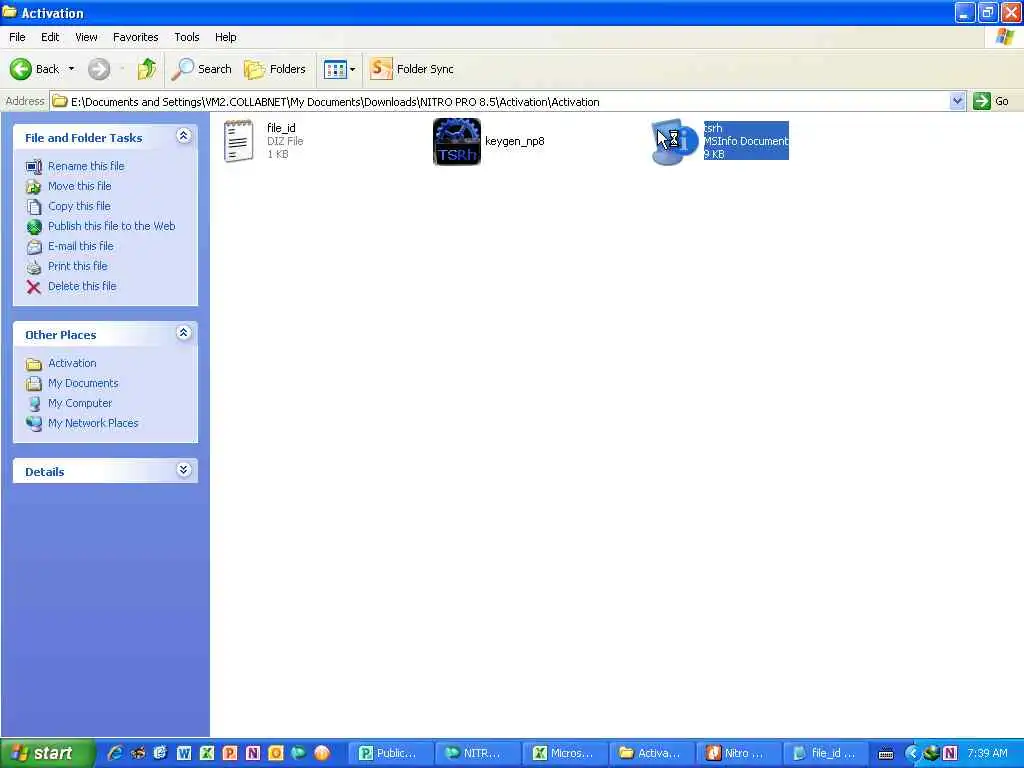Image resolution: width=1024 pixels, height=768 pixels.
Task: Click the Start button
Action: click(47, 753)
